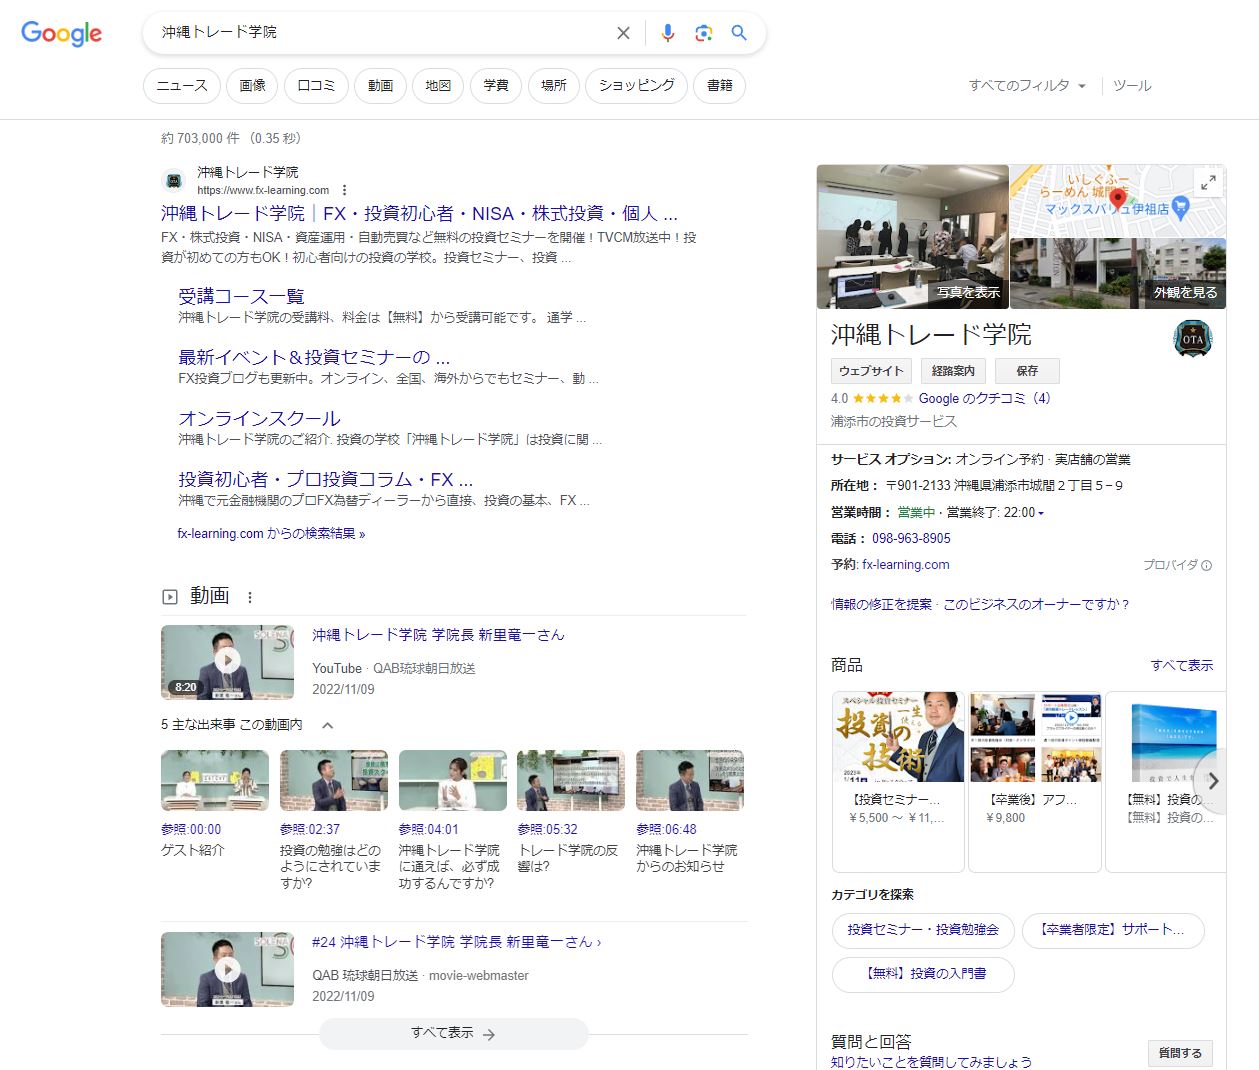
Task: Open the 【卒業後】アフ product card ¥9,800
Action: [x=1035, y=781]
